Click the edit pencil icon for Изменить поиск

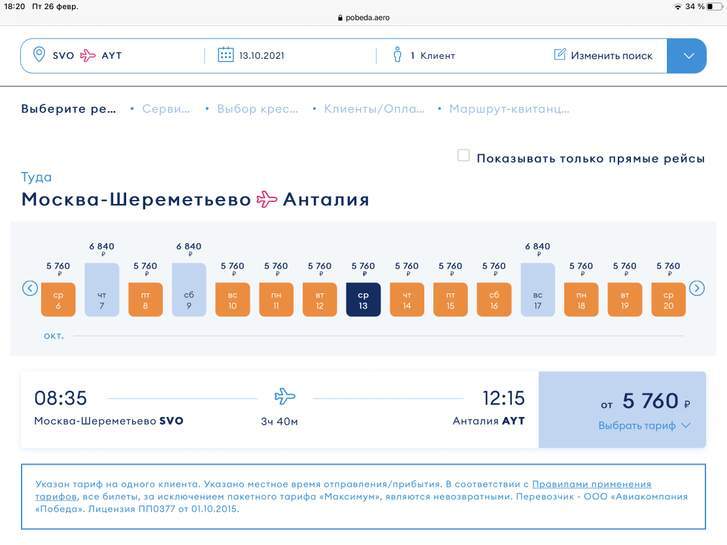pyautogui.click(x=560, y=55)
